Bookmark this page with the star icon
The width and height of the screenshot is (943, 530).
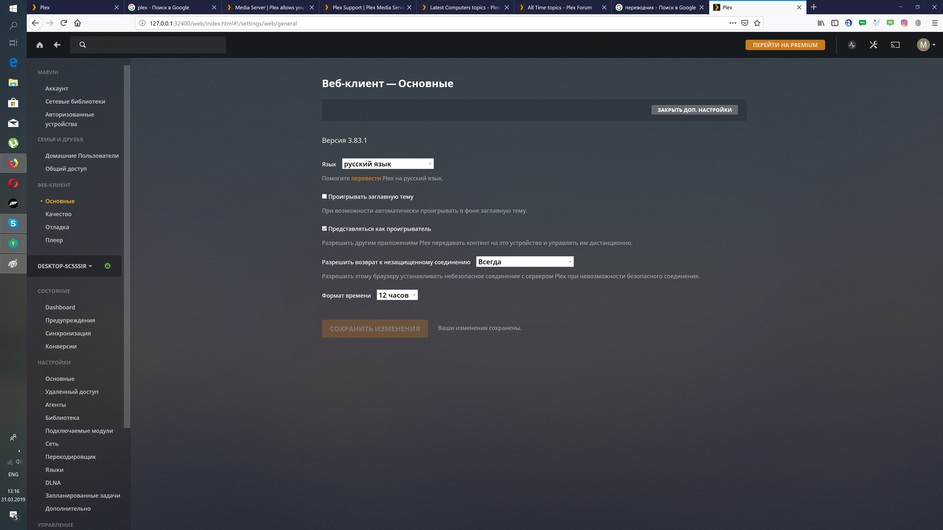coord(757,23)
